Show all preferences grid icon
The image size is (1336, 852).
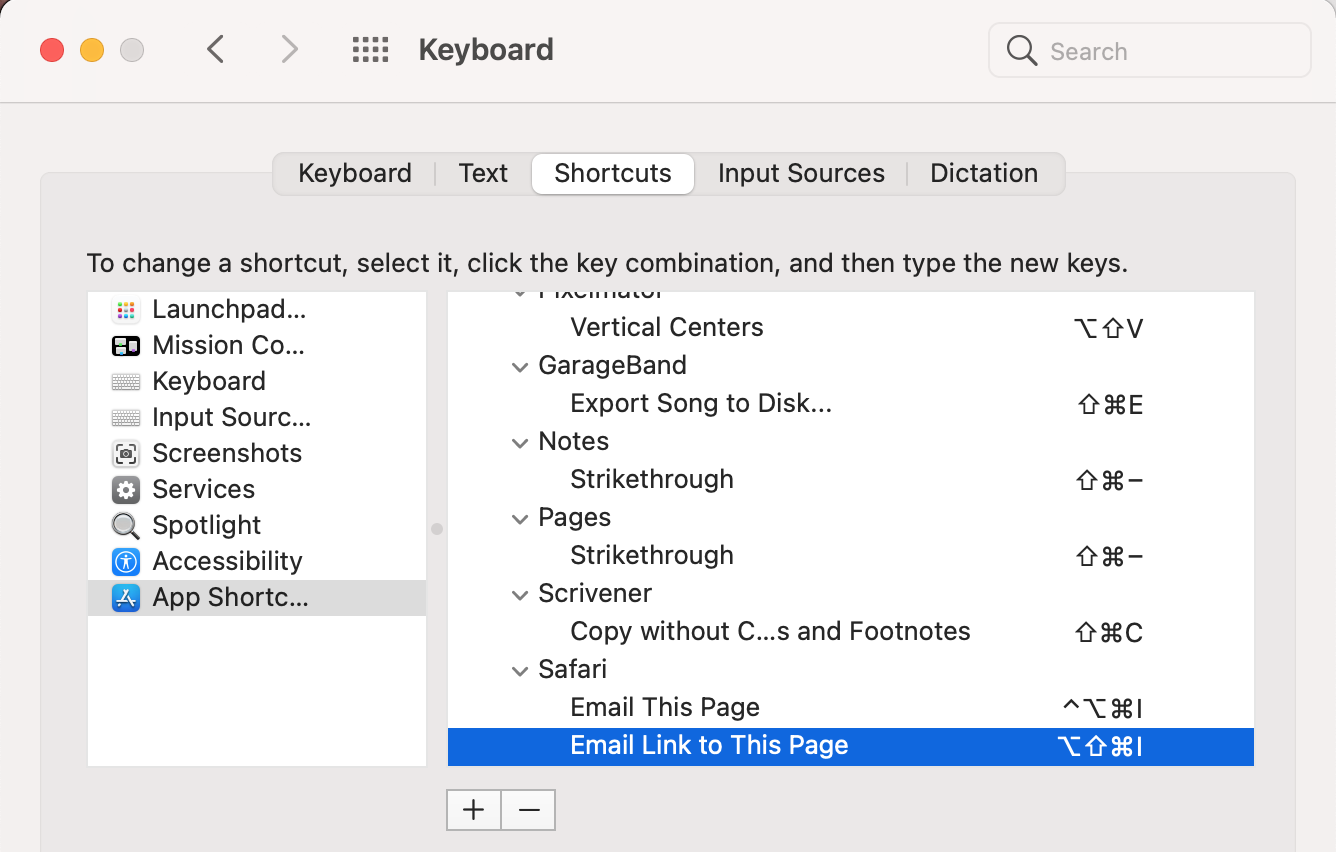[x=371, y=50]
